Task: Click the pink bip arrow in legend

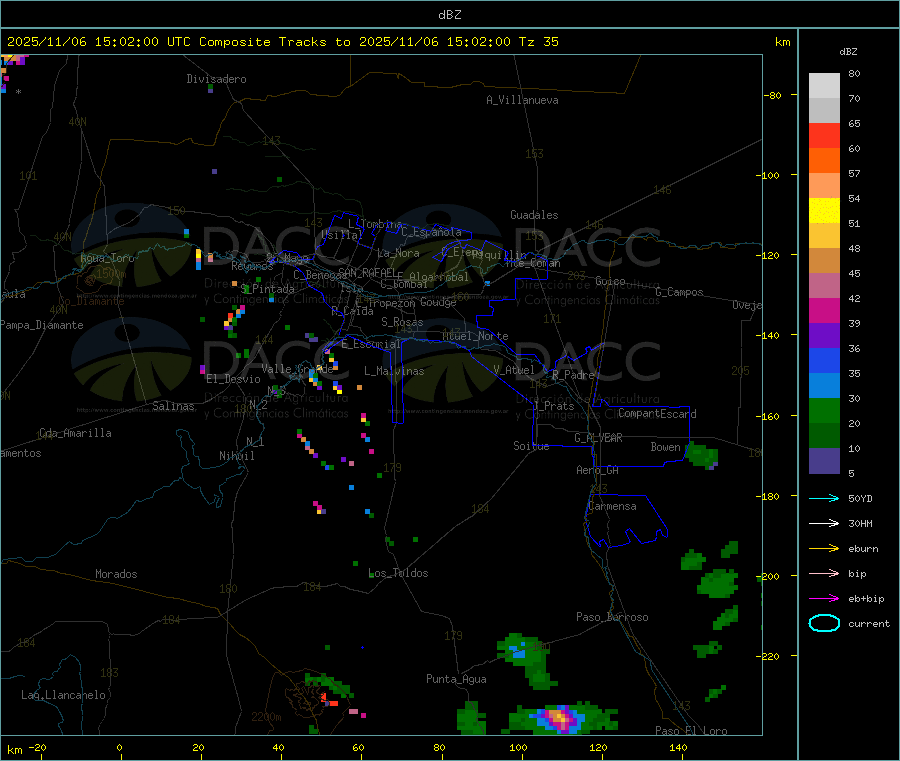Action: coord(824,573)
